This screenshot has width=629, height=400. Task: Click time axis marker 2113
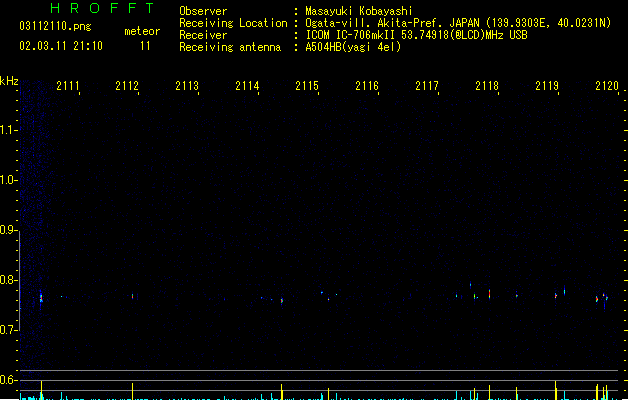tap(187, 86)
